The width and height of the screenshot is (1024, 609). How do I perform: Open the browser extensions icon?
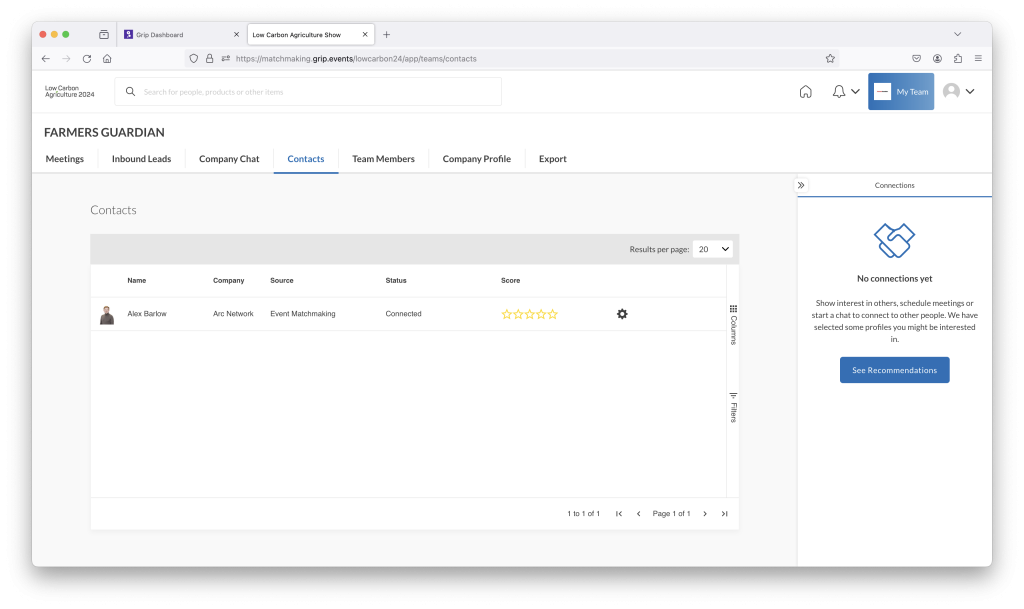[x=957, y=59]
